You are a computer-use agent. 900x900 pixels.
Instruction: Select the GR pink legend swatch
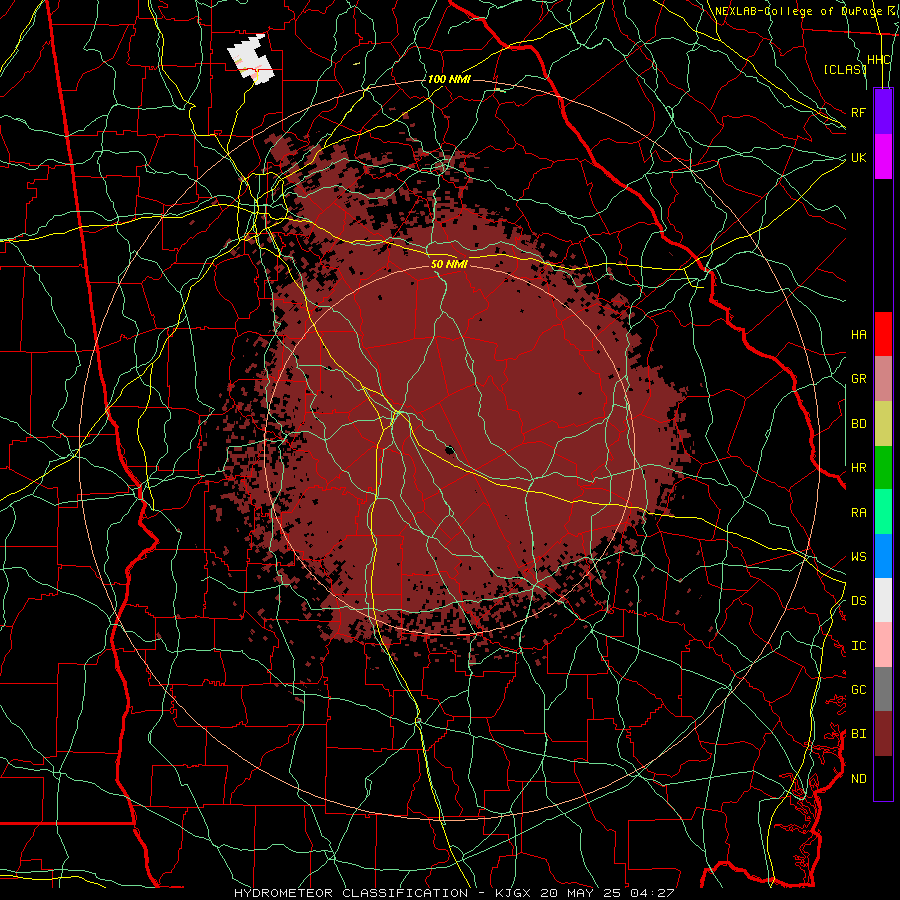pyautogui.click(x=883, y=378)
